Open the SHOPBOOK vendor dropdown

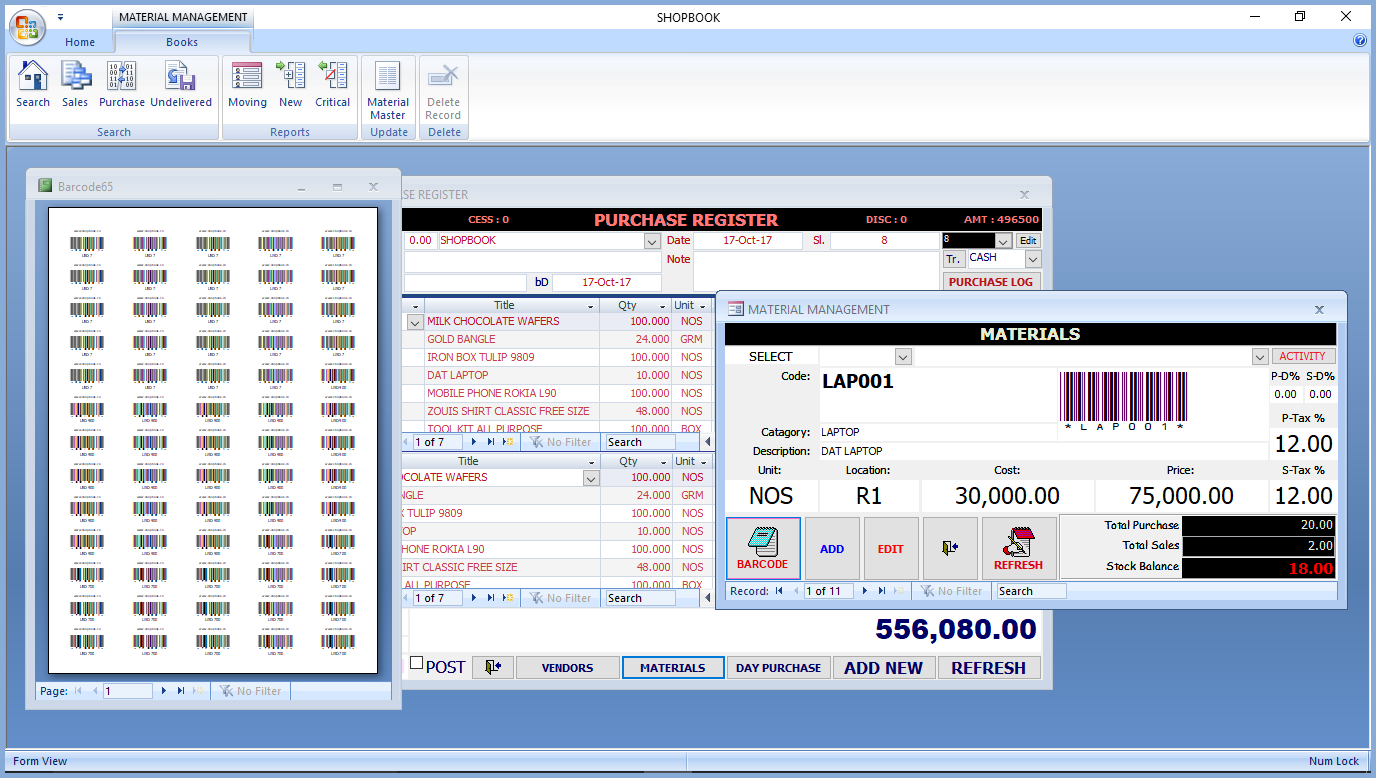point(652,241)
